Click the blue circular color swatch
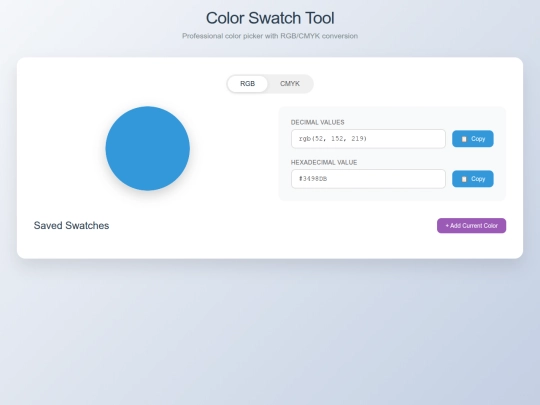This screenshot has height=405, width=540. pyautogui.click(x=147, y=148)
